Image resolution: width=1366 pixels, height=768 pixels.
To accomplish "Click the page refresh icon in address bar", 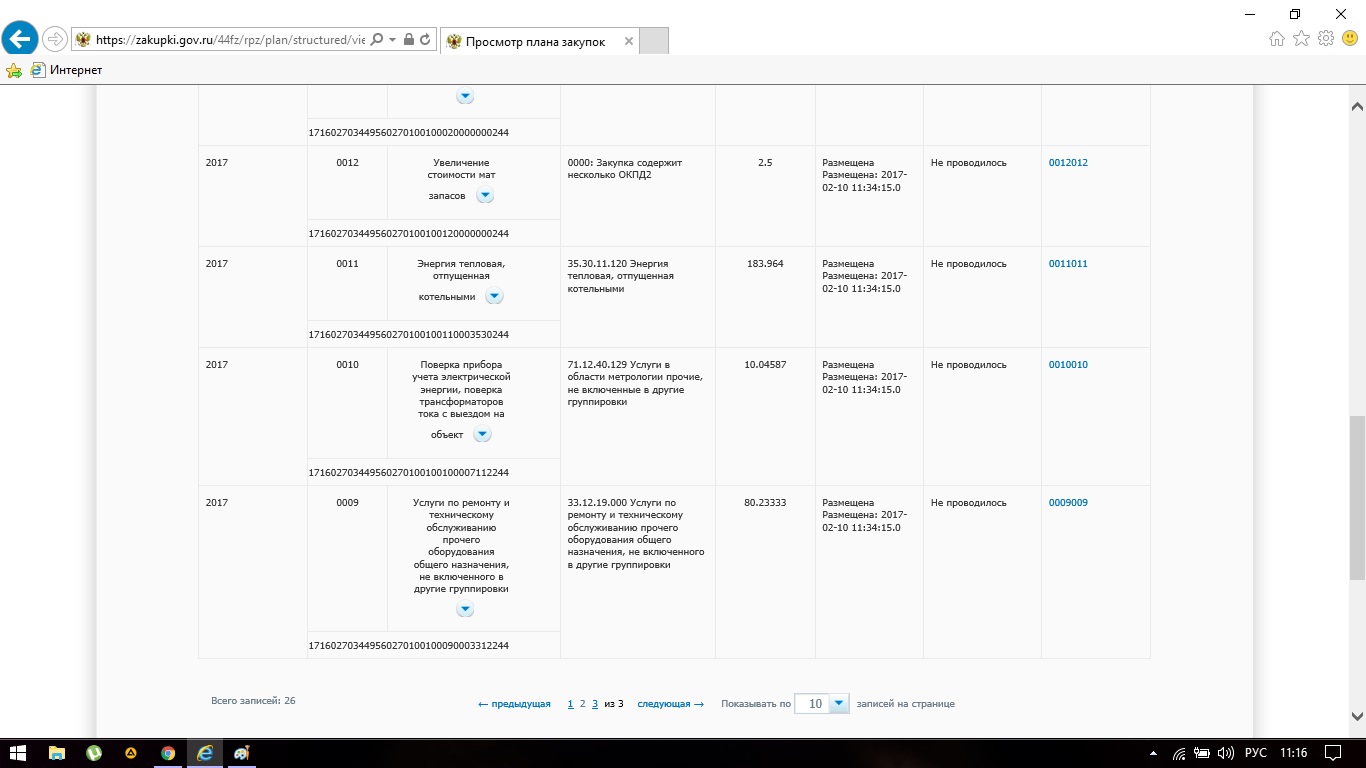I will [x=426, y=40].
